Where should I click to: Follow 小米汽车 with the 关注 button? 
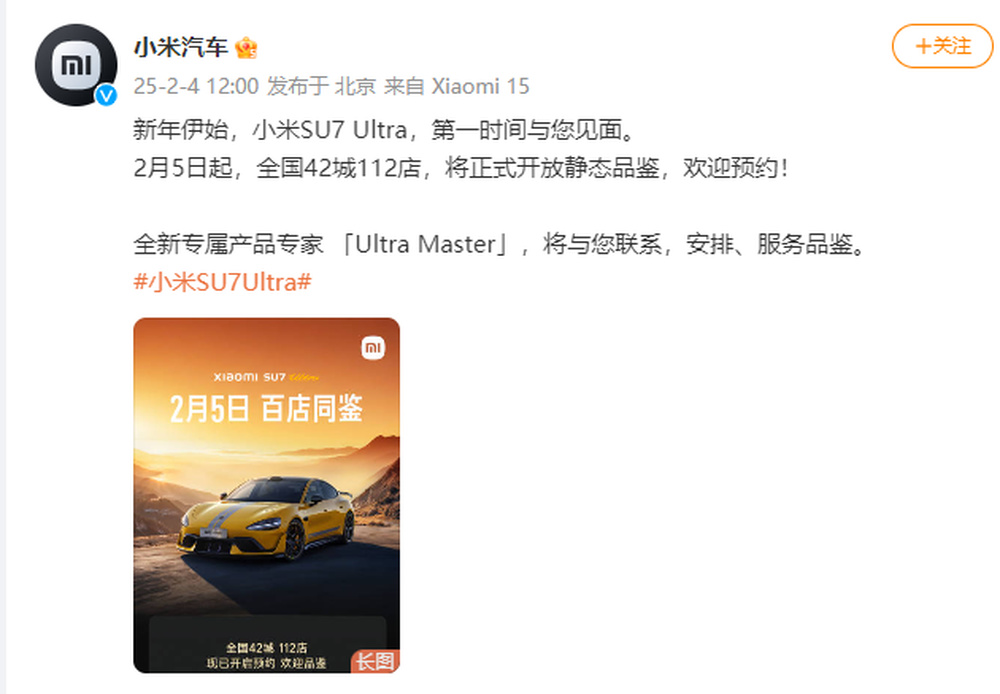[x=943, y=46]
